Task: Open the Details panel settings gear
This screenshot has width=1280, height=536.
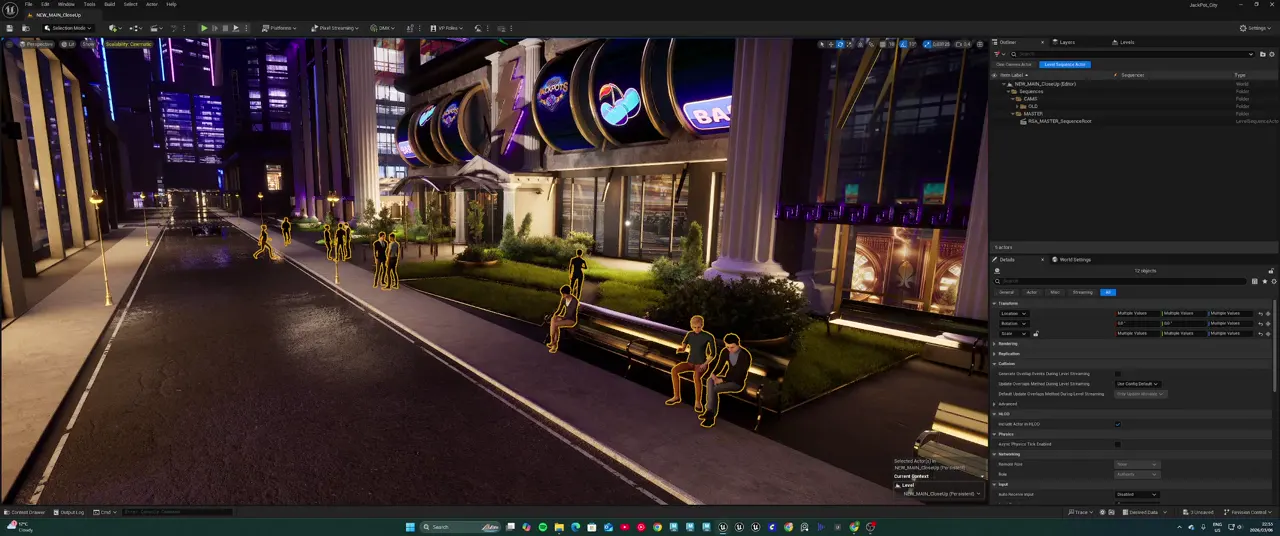Action: [1272, 281]
